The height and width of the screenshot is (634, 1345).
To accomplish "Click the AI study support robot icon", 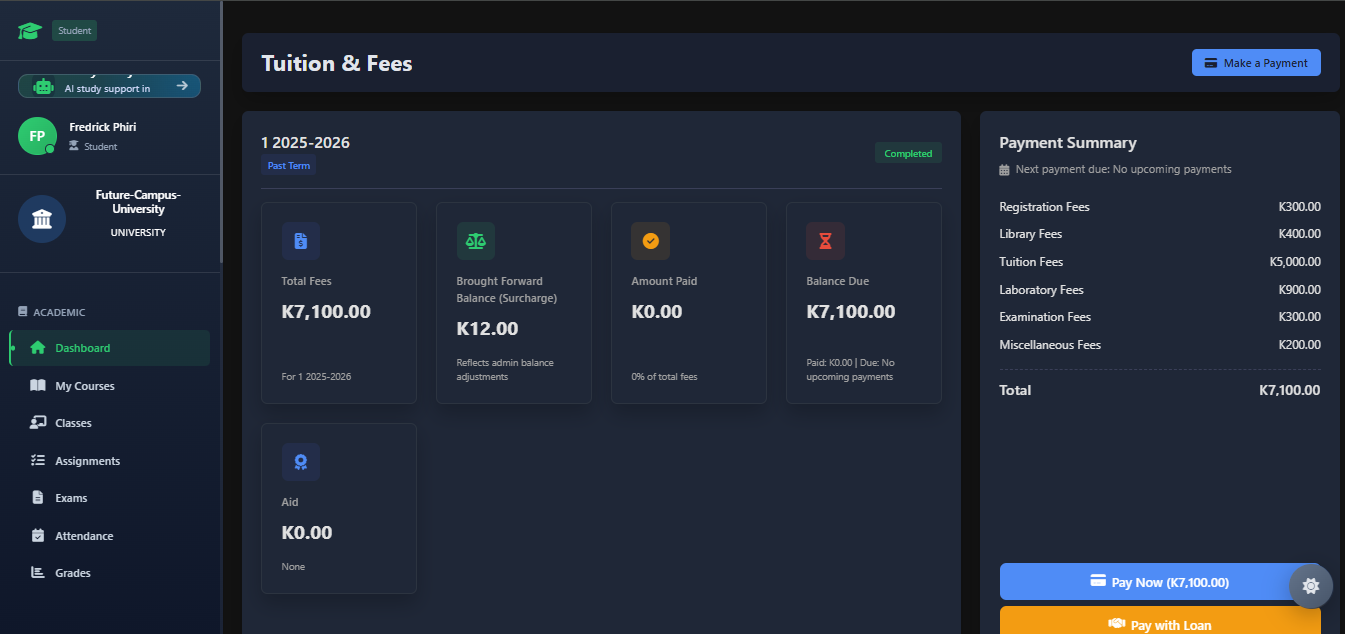I will point(43,87).
